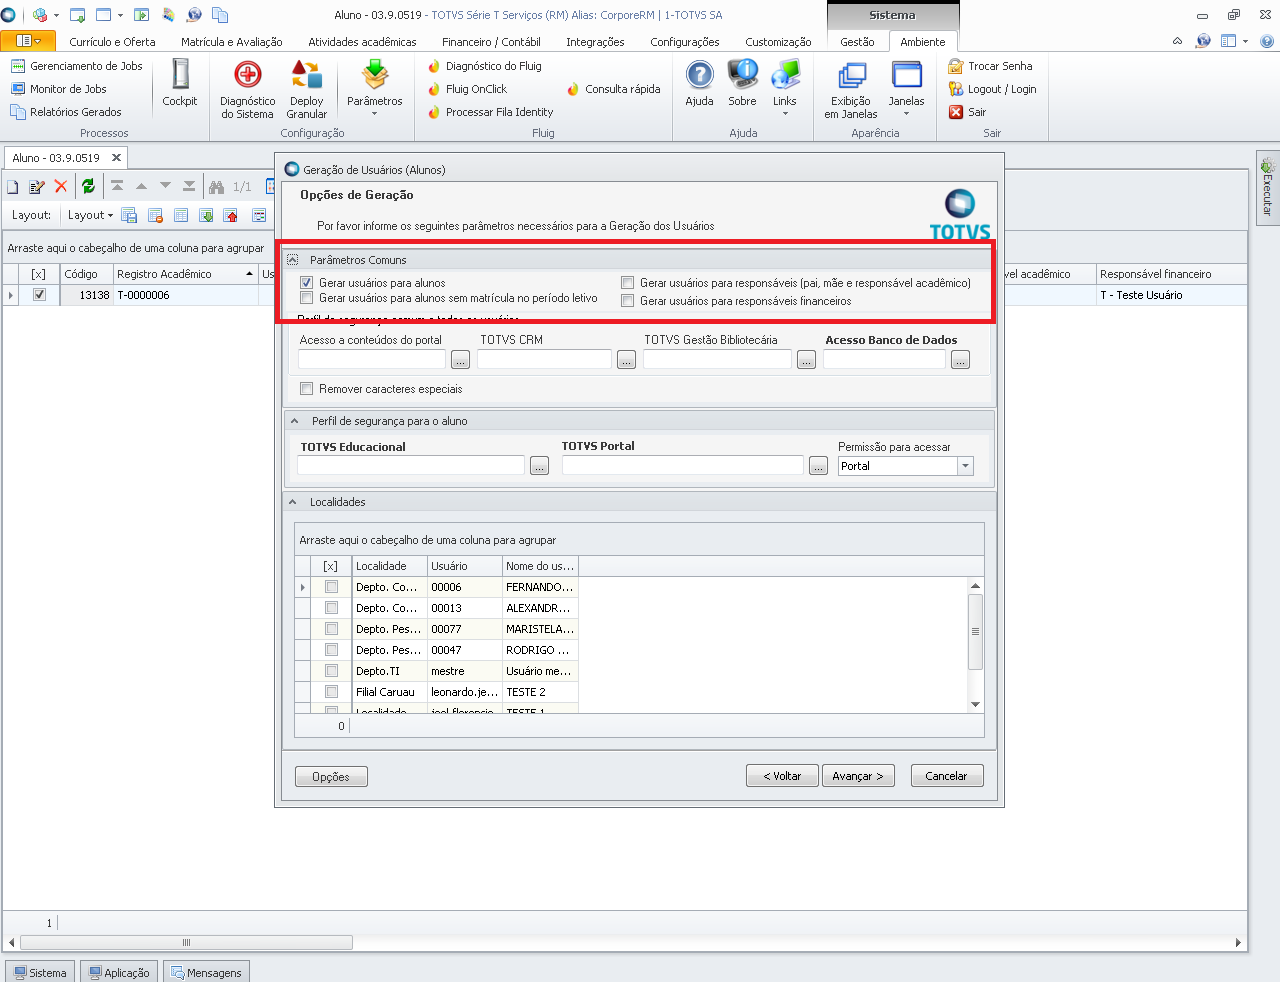Switch to Financeiro / Contábil tab
This screenshot has height=982, width=1282.
pyautogui.click(x=491, y=42)
